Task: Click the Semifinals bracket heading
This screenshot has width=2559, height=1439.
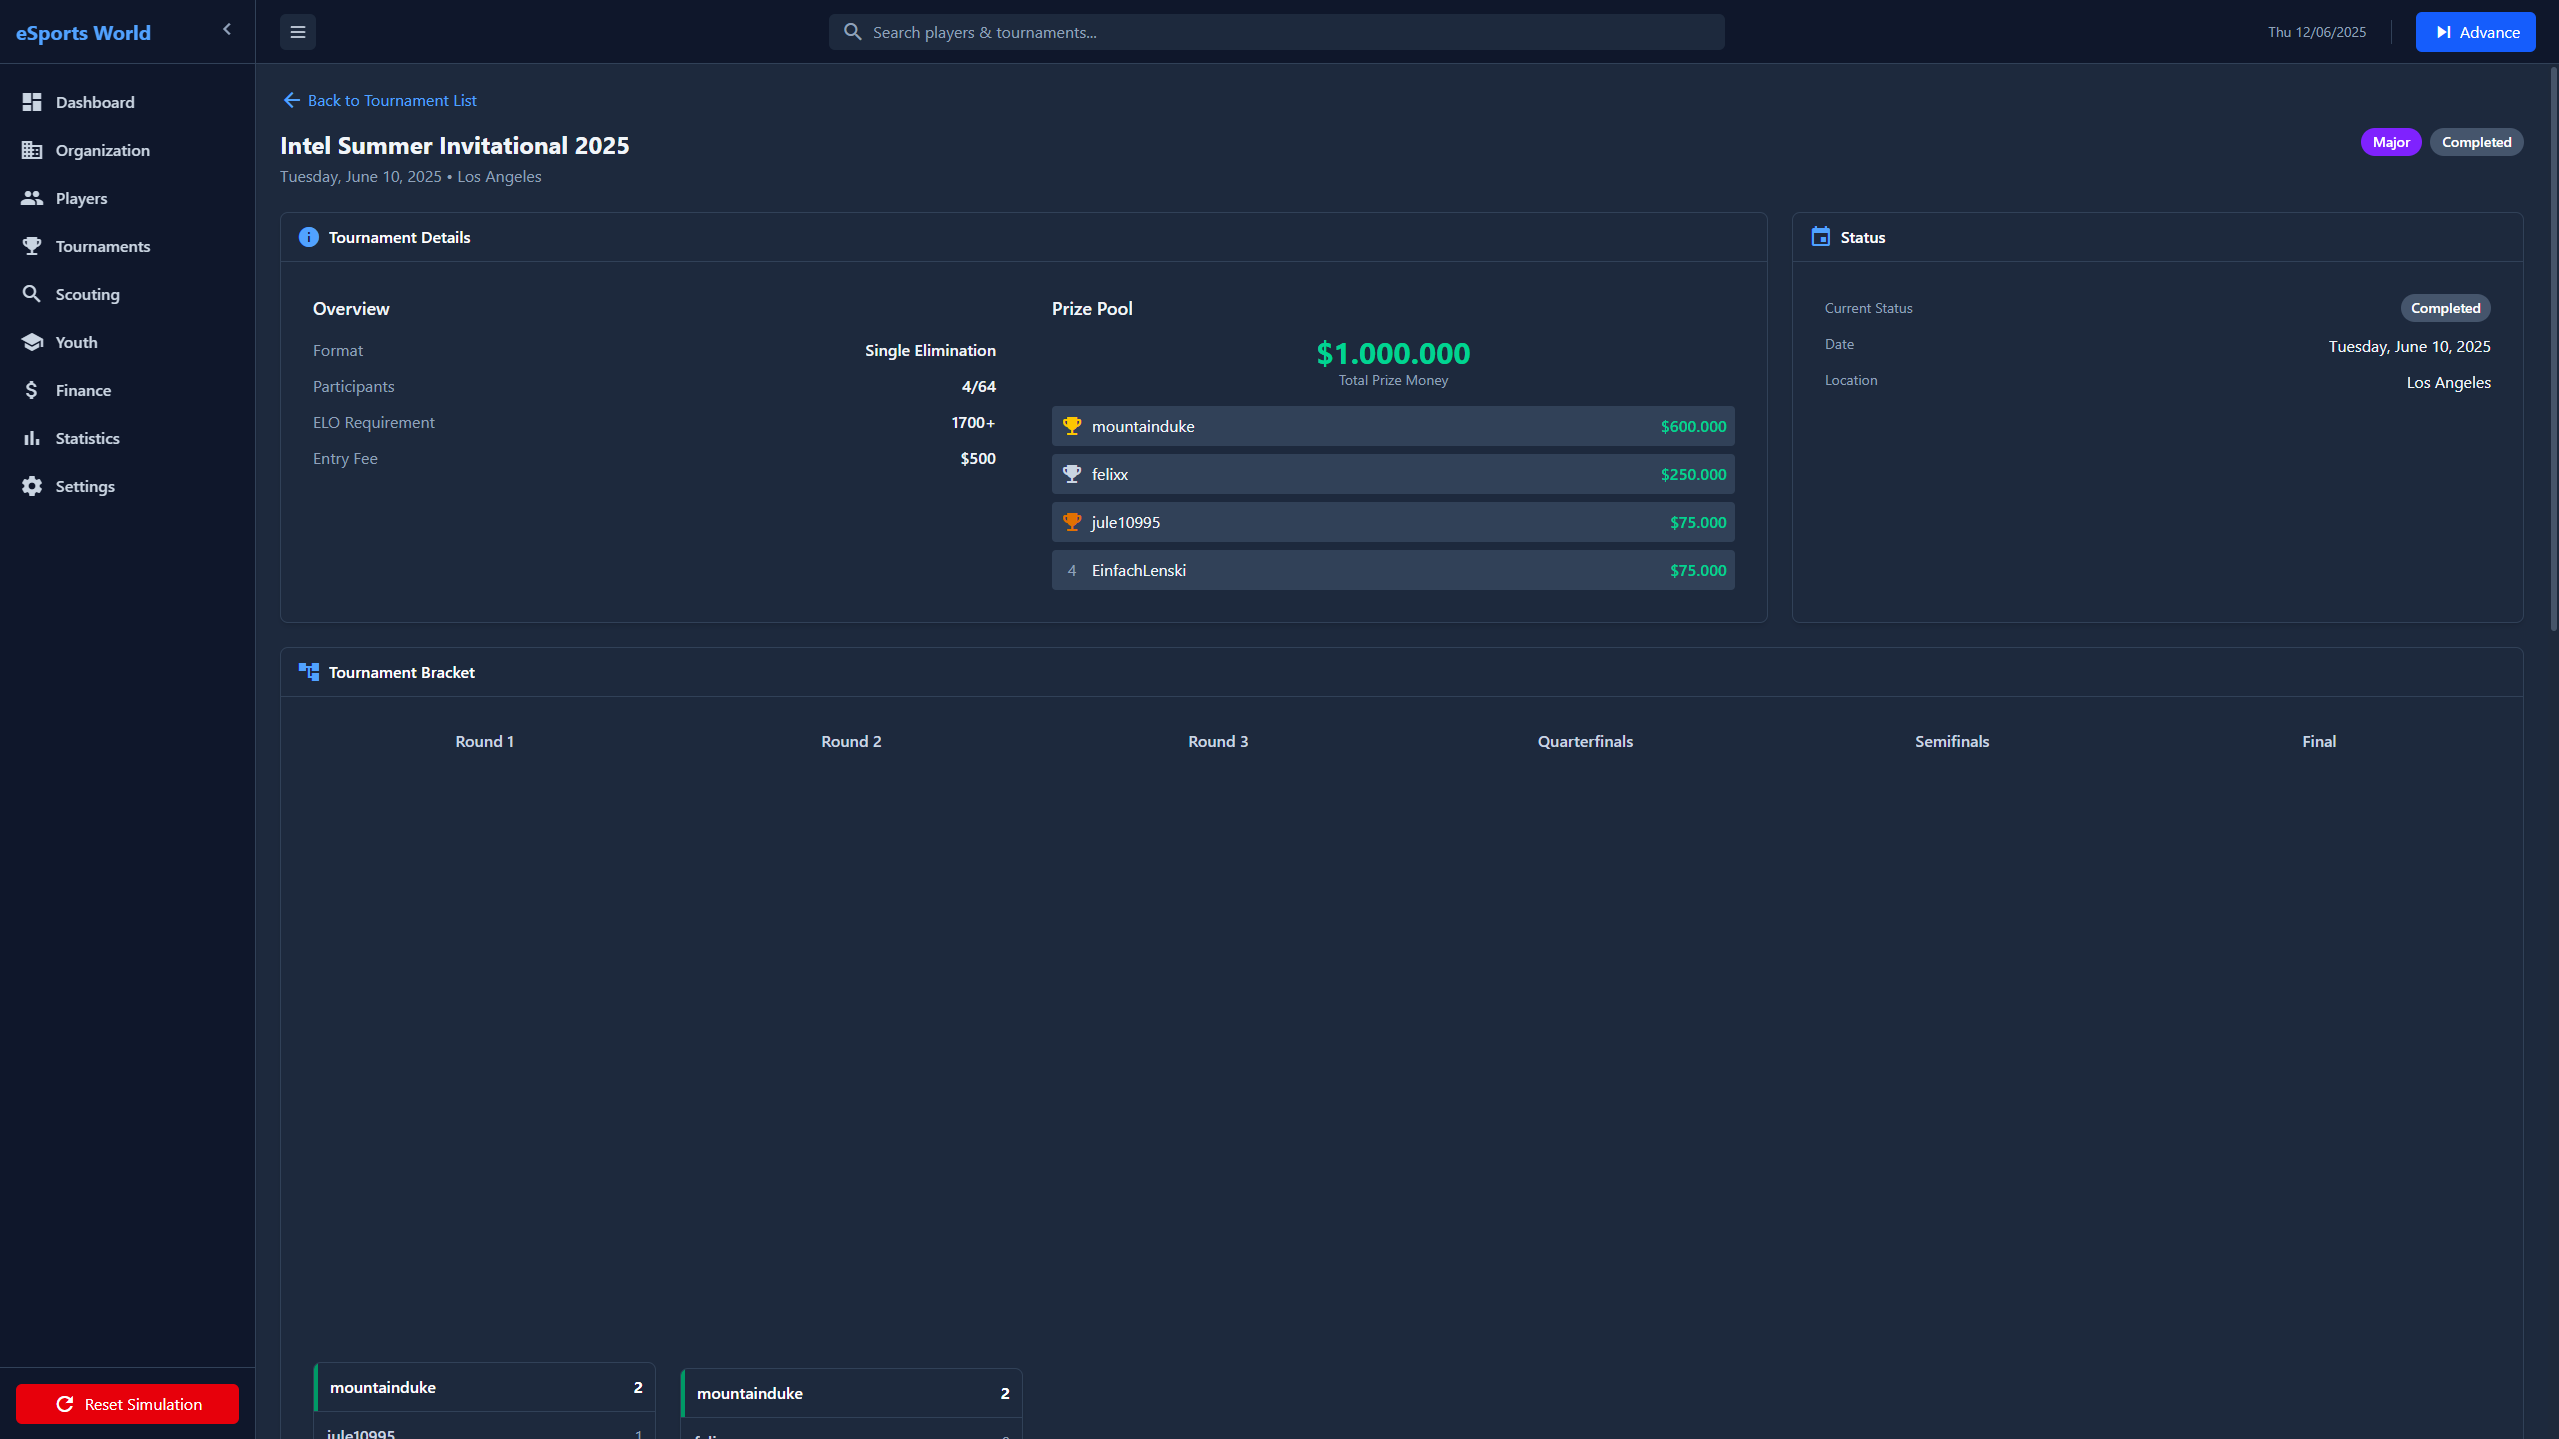Action: 1952,741
